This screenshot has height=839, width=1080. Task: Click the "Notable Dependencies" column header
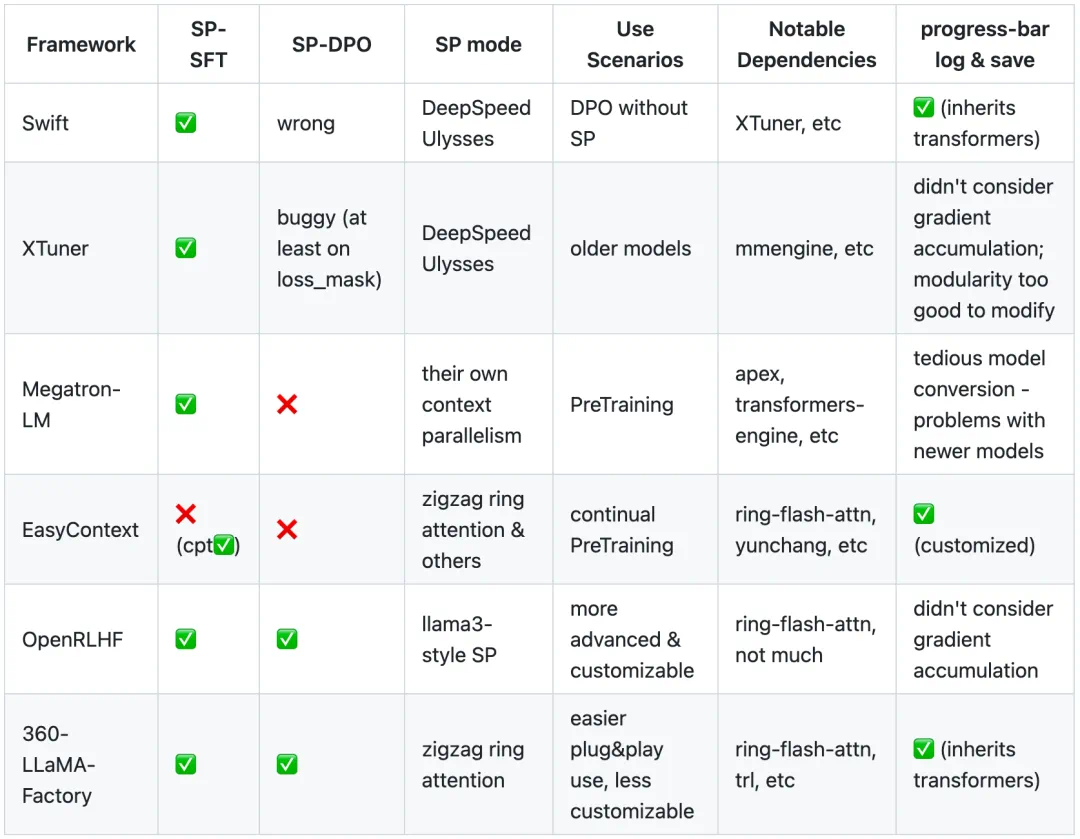point(806,44)
